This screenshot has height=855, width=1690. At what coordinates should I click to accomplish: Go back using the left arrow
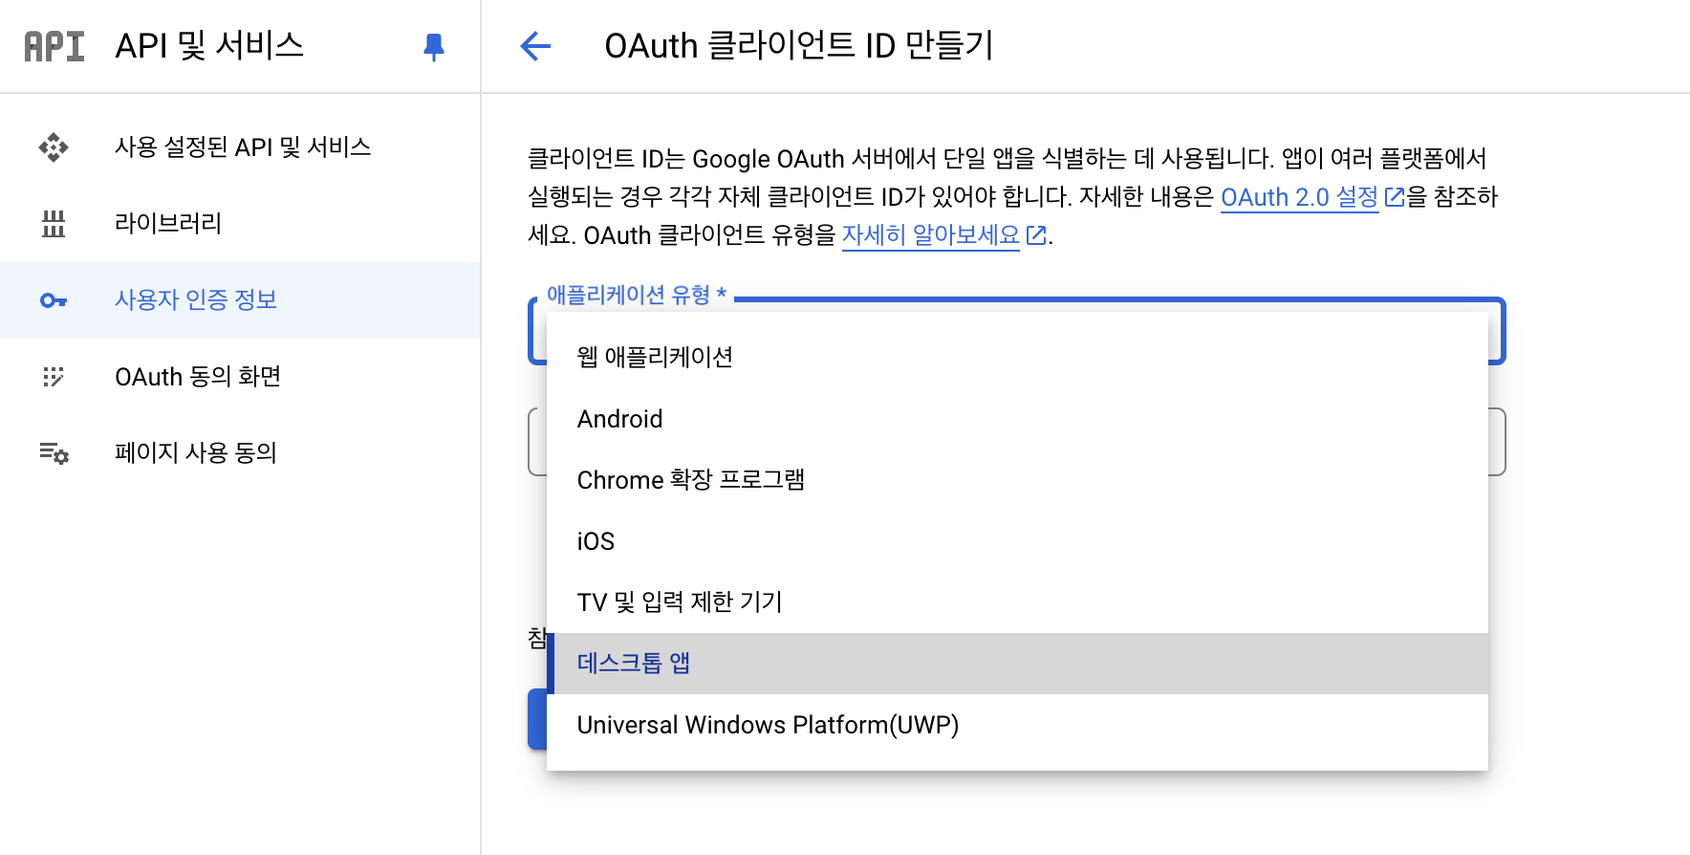[x=536, y=46]
